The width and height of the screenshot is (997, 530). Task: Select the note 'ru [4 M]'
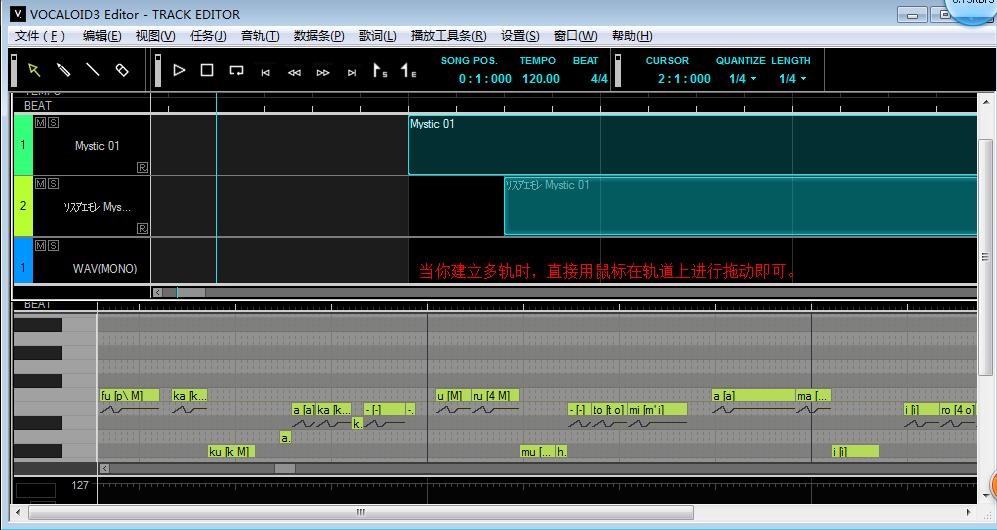495,395
